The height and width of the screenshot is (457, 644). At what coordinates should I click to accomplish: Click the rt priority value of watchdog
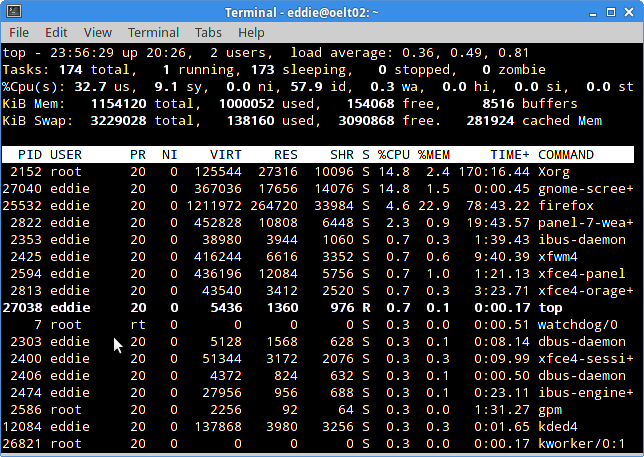(138, 325)
